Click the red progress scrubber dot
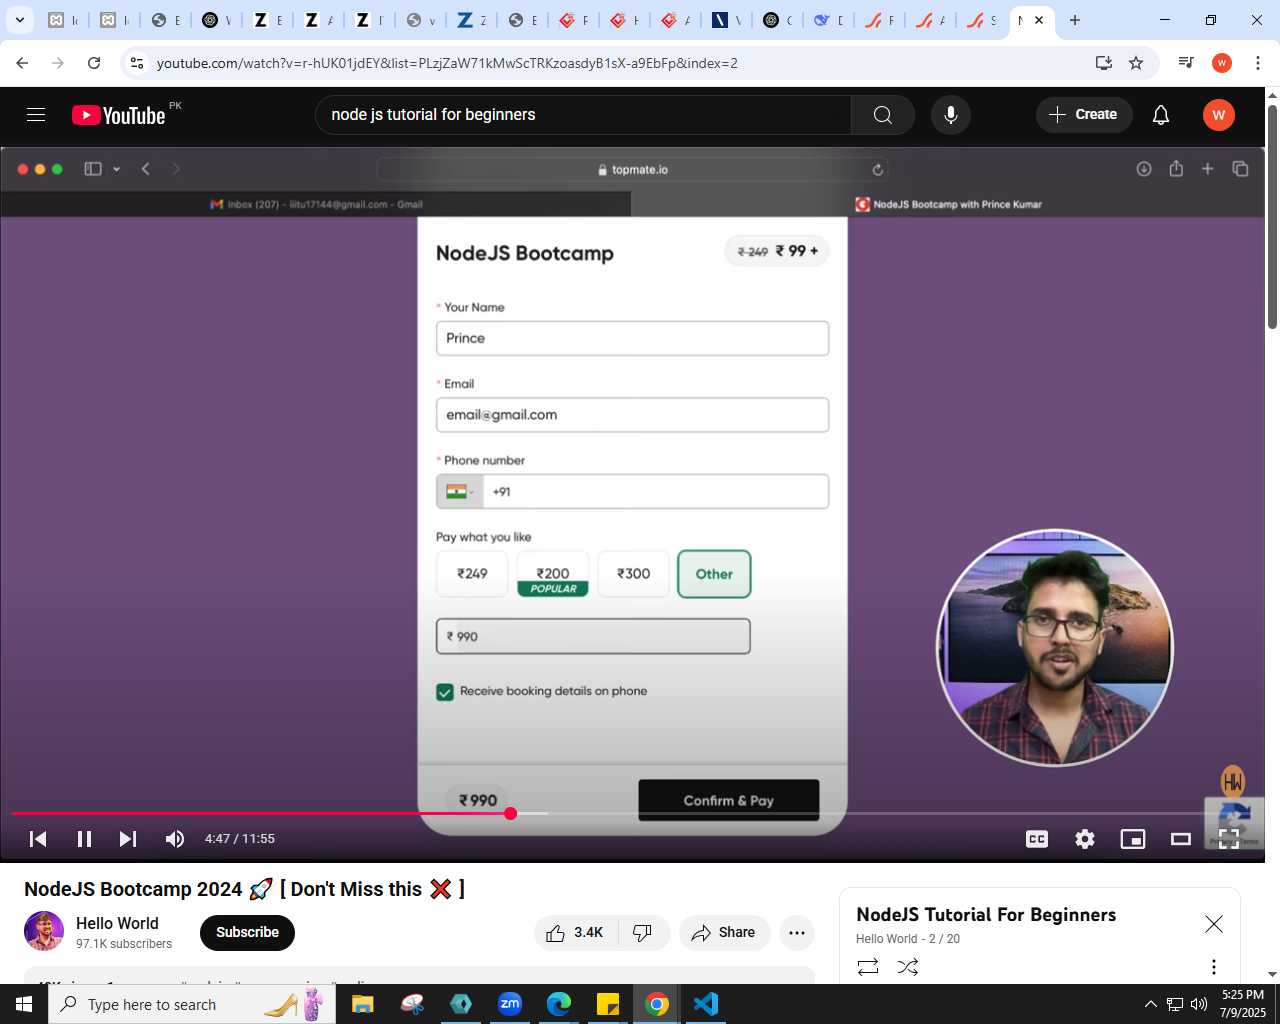The image size is (1280, 1024). click(510, 813)
